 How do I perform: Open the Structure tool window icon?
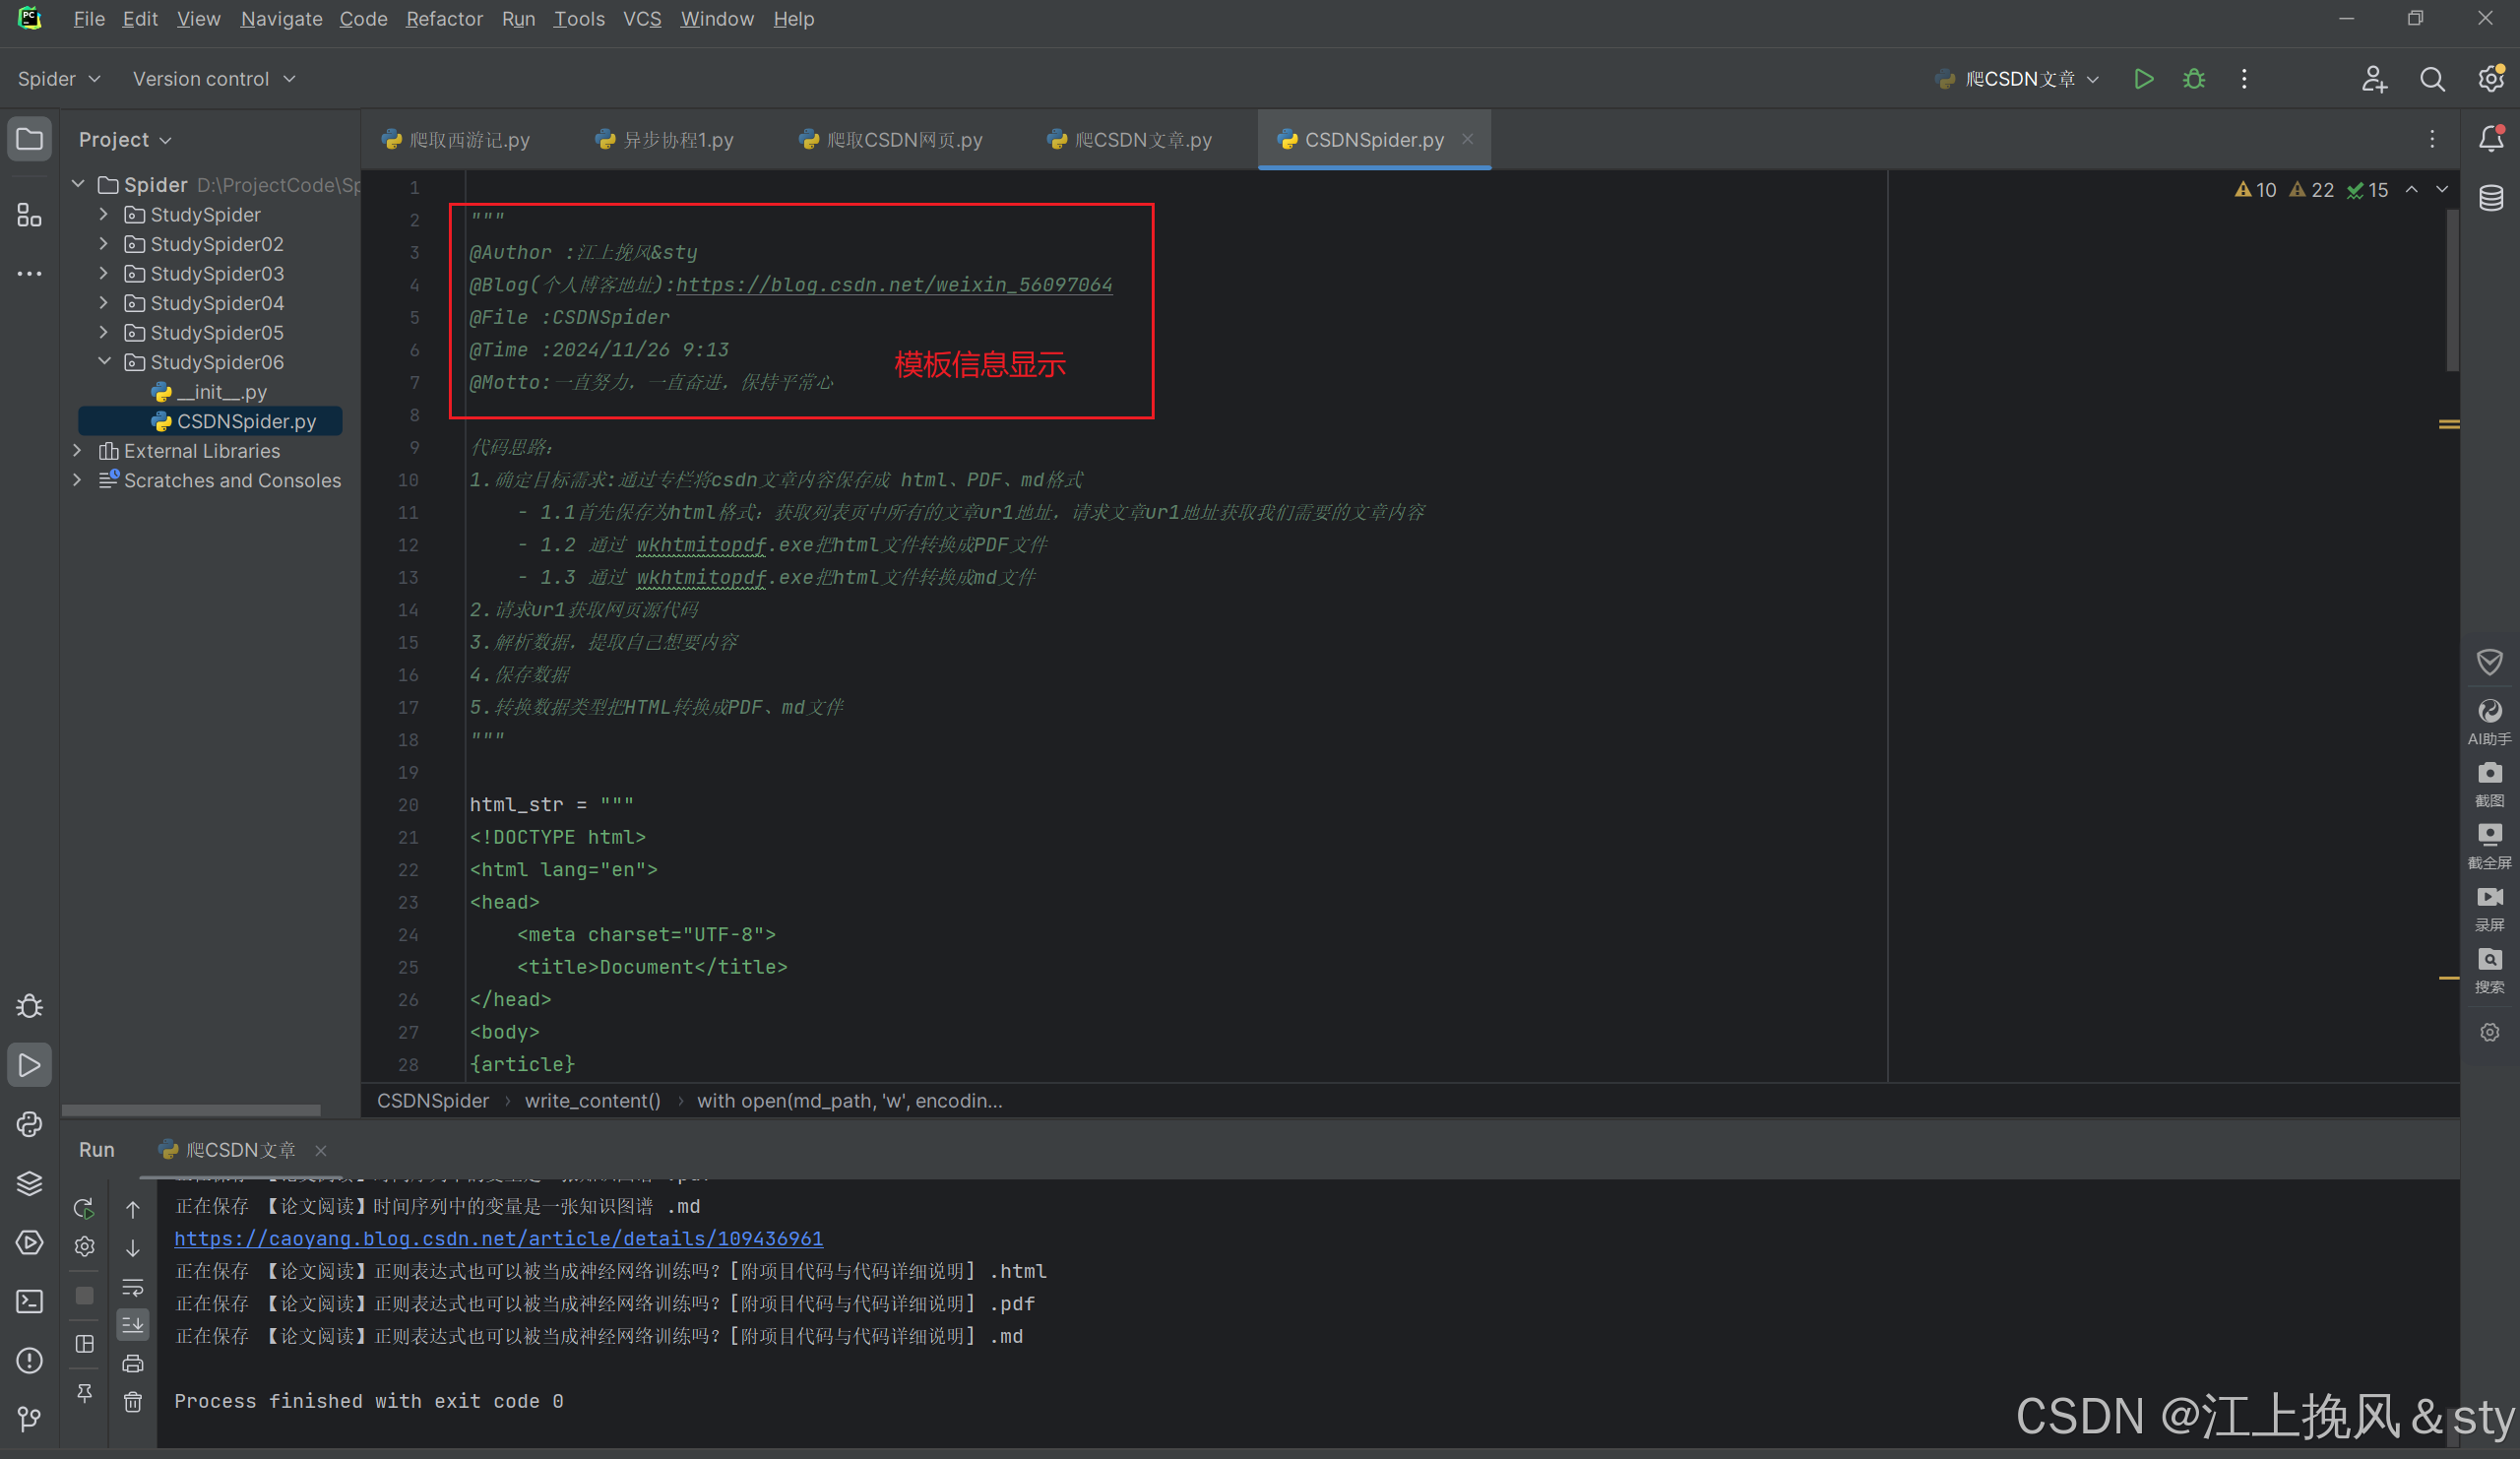tap(29, 215)
